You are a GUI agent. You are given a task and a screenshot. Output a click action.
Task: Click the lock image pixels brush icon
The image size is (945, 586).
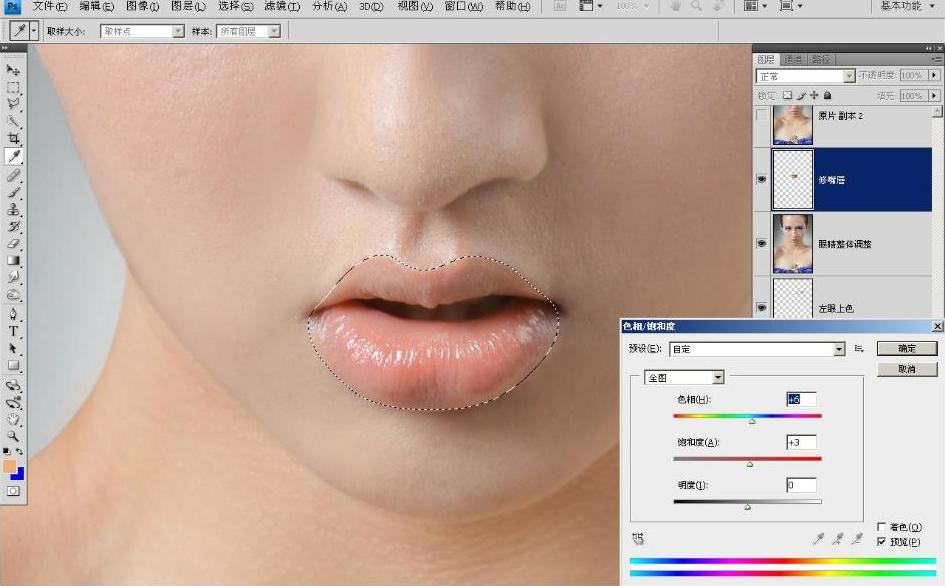[801, 95]
